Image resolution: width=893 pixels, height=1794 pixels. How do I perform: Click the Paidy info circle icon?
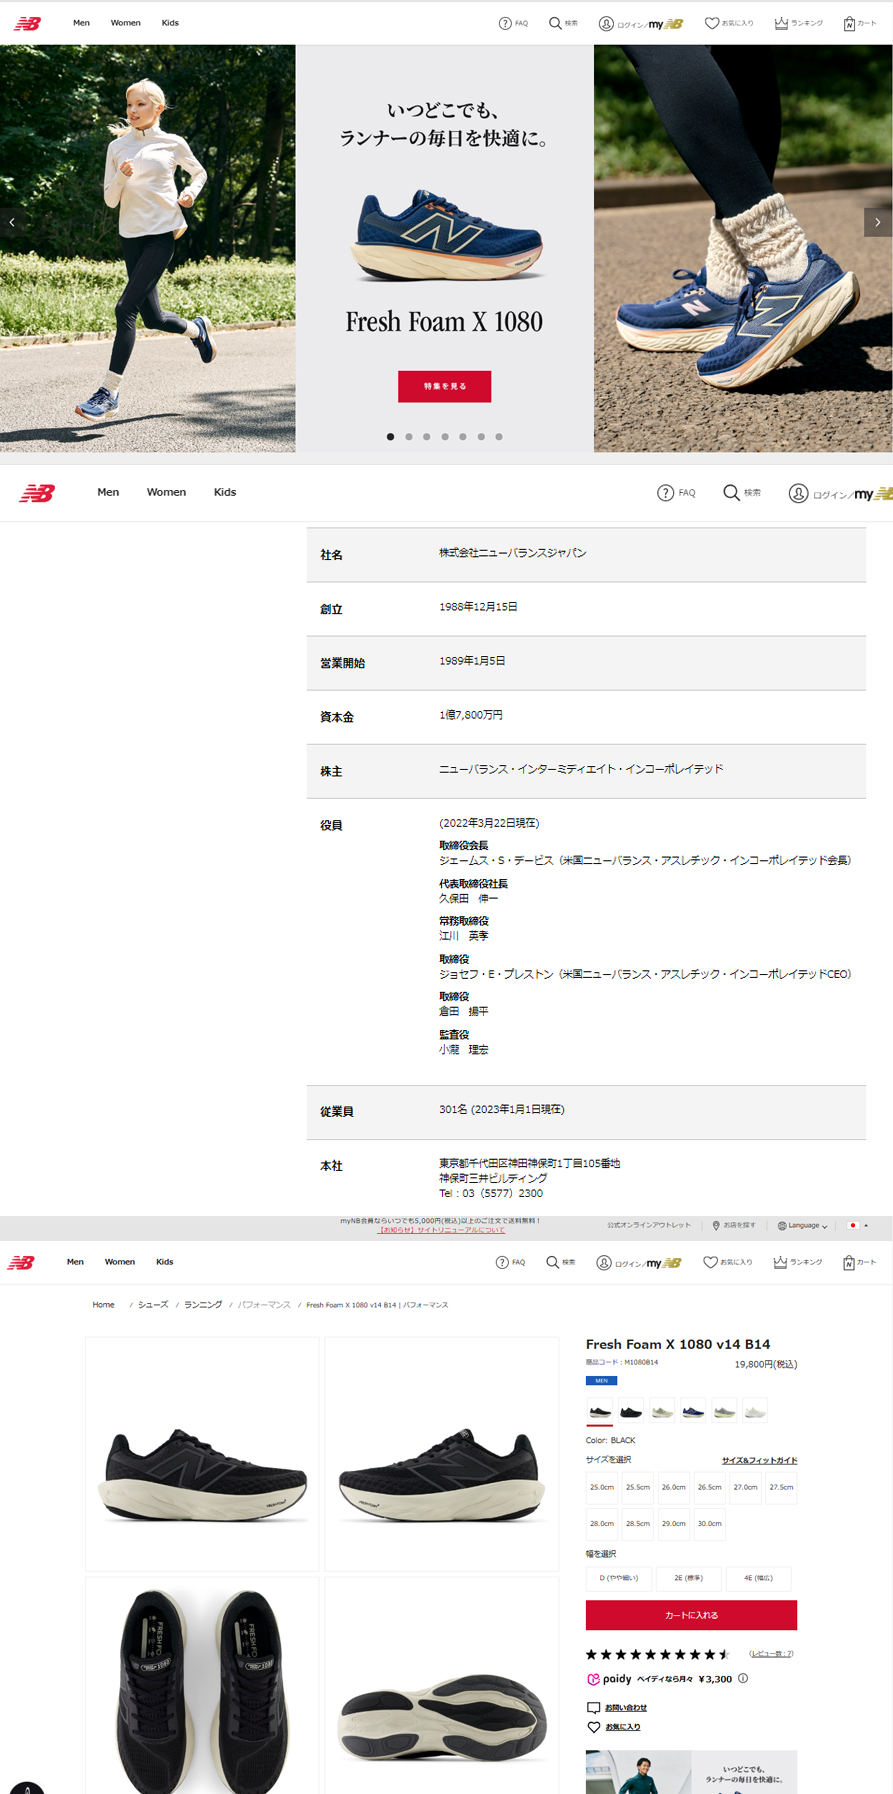(743, 1679)
